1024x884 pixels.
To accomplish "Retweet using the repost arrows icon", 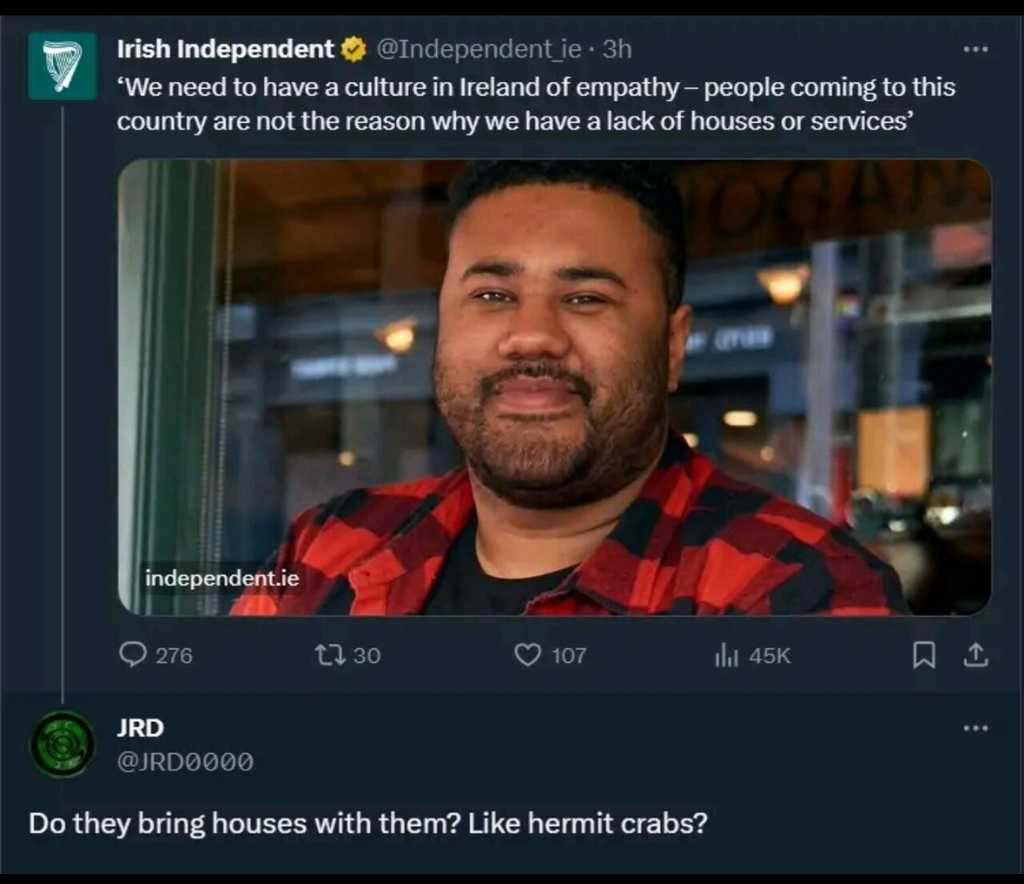I will pyautogui.click(x=330, y=654).
